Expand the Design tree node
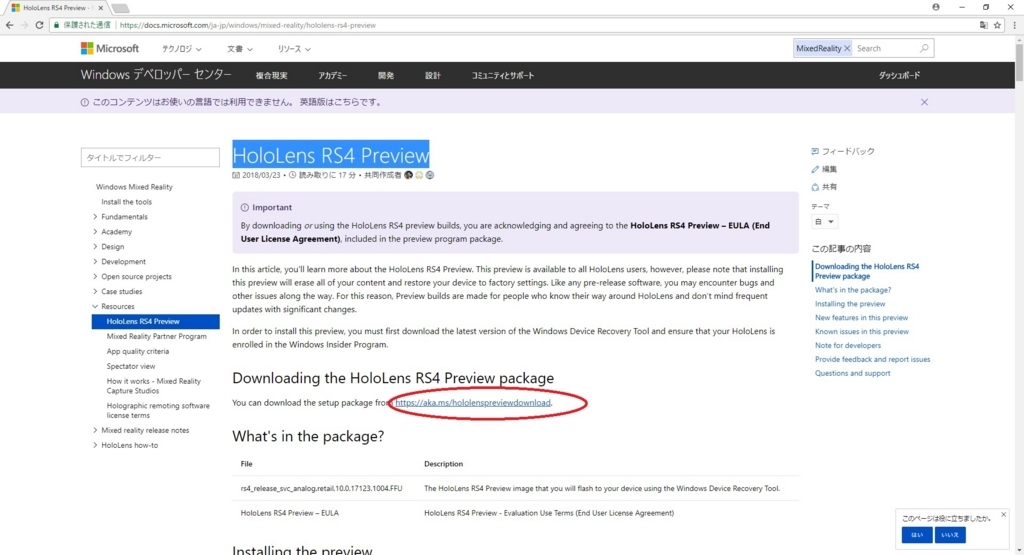 point(95,247)
